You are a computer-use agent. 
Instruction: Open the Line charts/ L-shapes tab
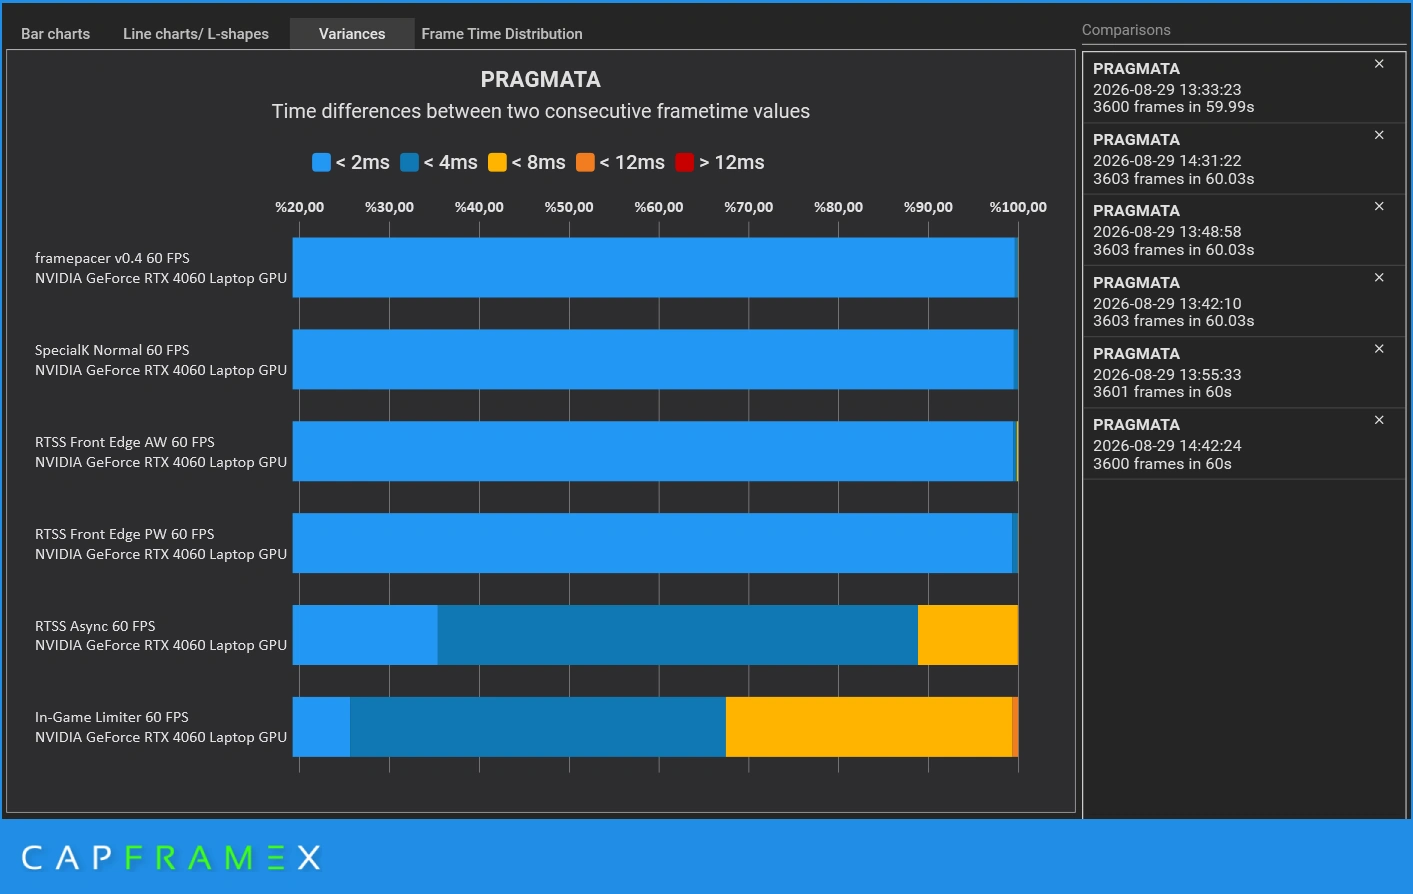click(x=196, y=34)
